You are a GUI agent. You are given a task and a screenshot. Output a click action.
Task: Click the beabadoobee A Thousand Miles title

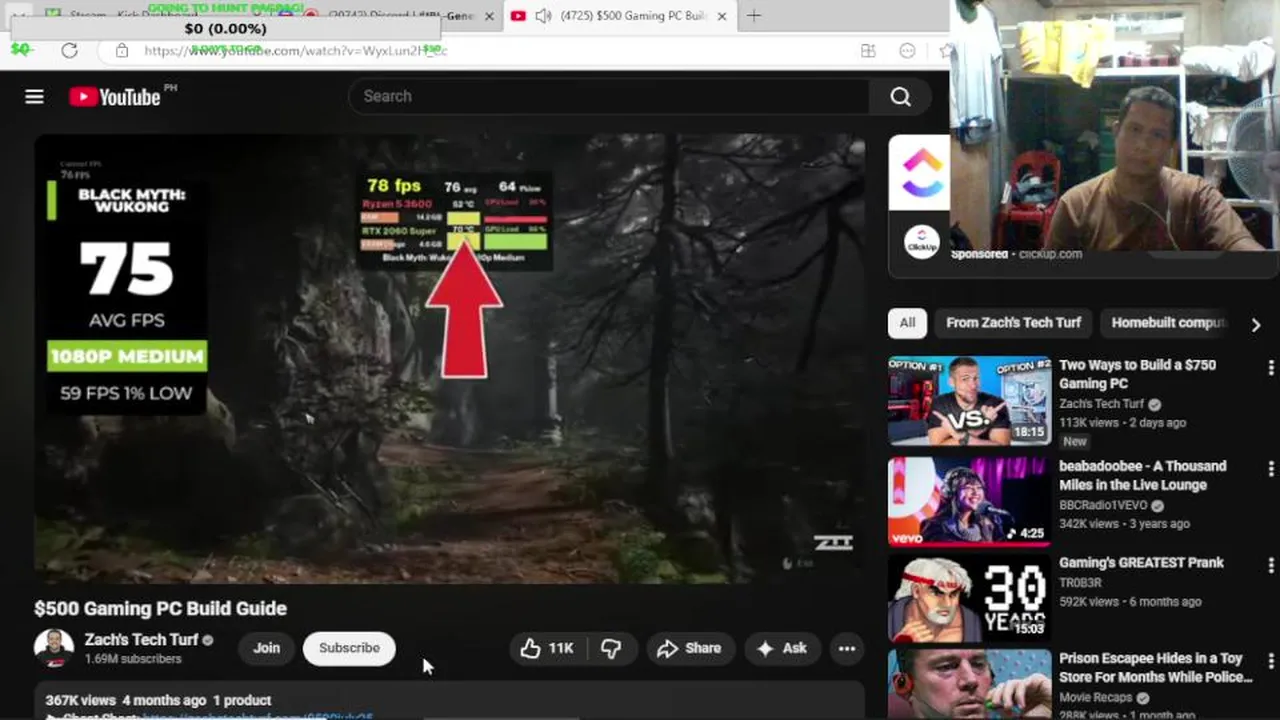(1142, 475)
